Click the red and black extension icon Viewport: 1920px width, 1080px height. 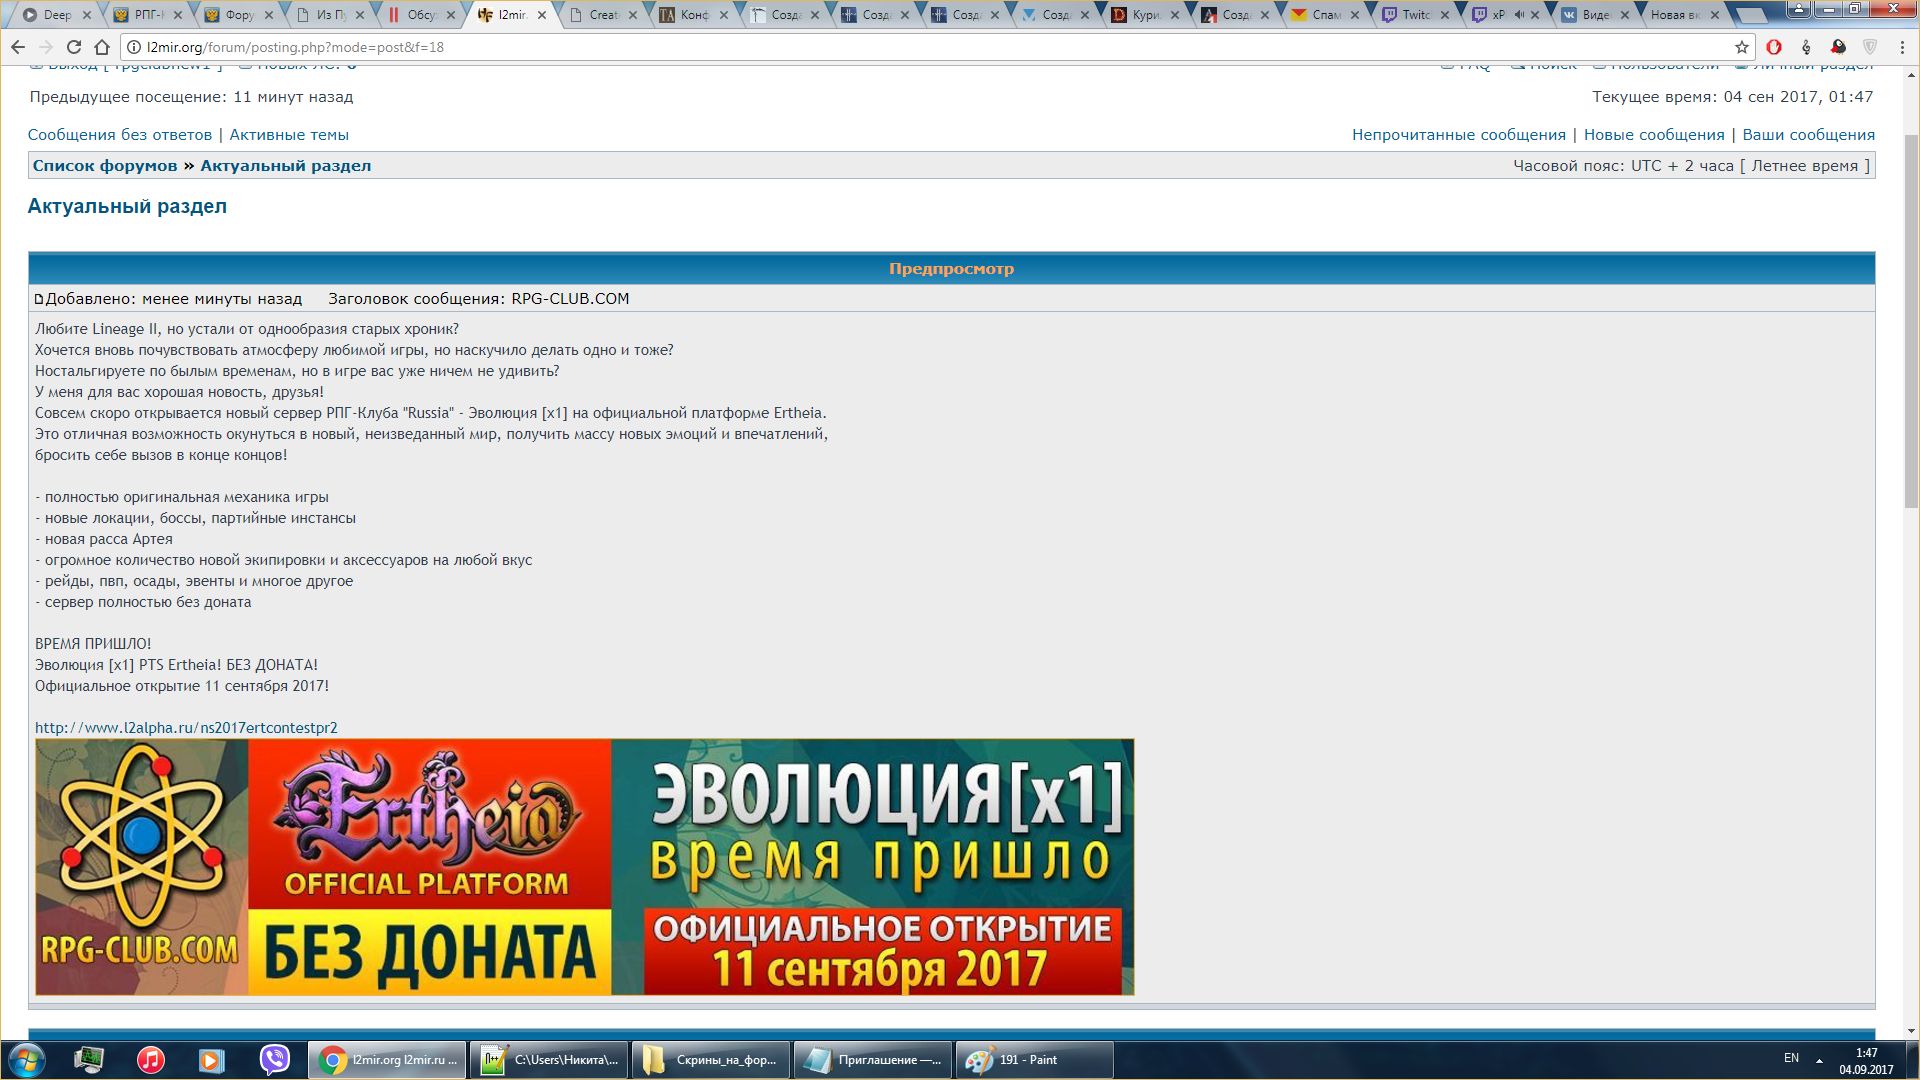pyautogui.click(x=1838, y=47)
